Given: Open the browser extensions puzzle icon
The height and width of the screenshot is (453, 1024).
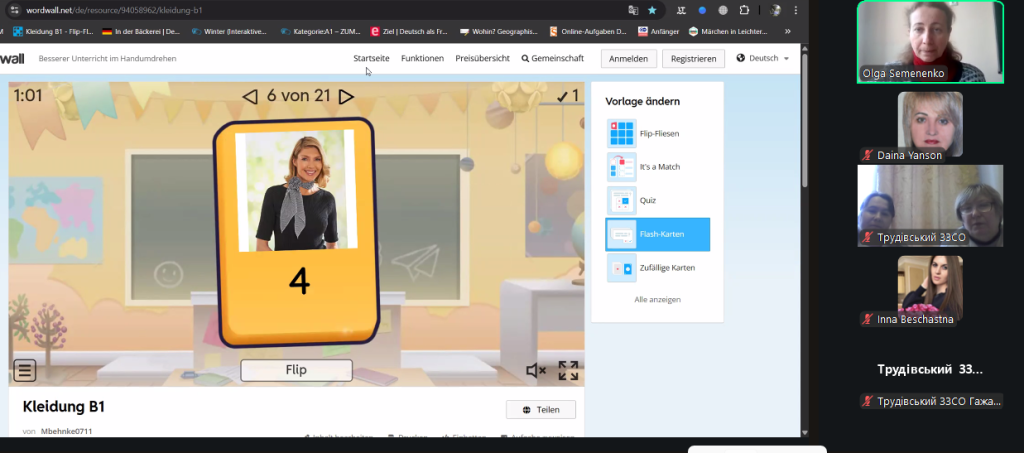Looking at the screenshot, I should click(x=744, y=9).
